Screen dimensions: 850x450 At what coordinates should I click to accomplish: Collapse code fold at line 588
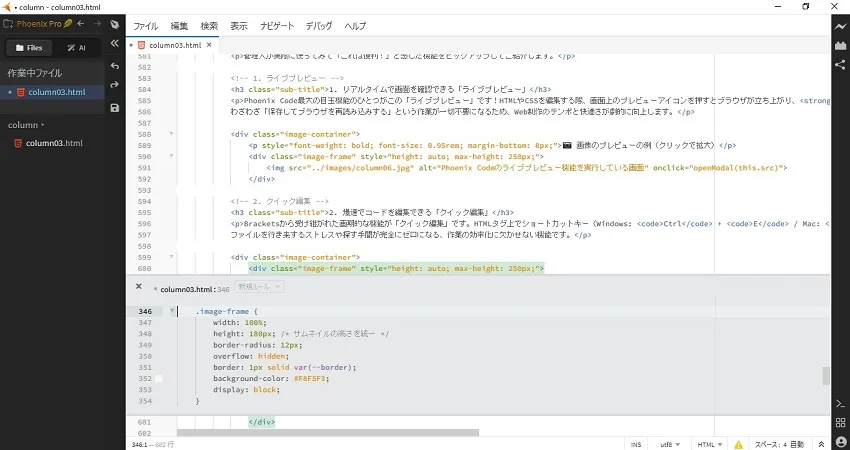pyautogui.click(x=171, y=133)
